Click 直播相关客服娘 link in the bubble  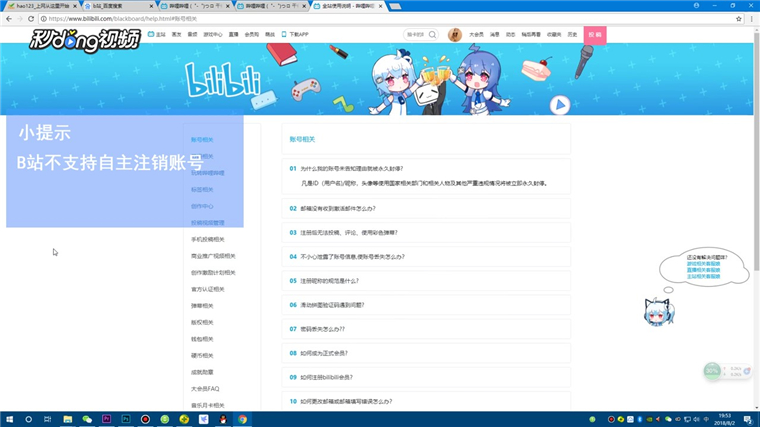[703, 270]
